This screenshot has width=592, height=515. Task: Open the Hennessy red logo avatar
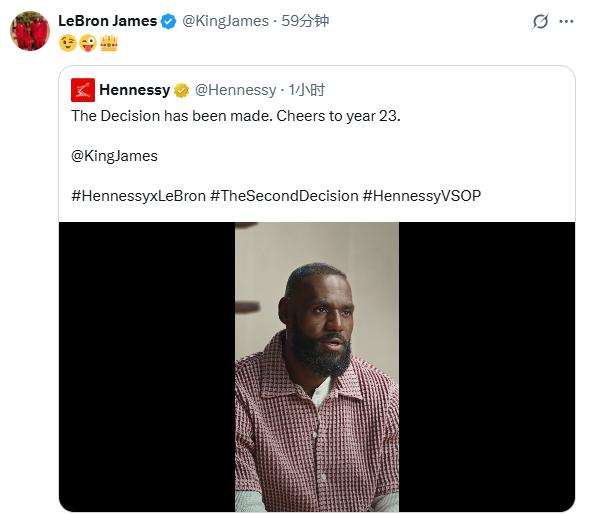click(83, 90)
